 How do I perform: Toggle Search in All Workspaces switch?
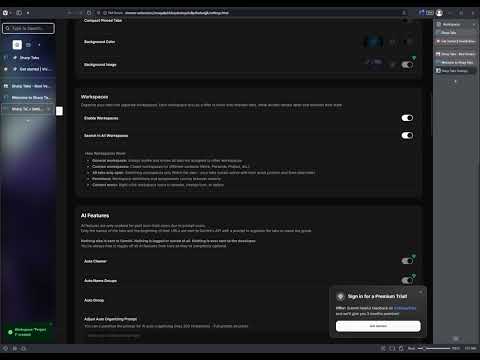point(407,135)
